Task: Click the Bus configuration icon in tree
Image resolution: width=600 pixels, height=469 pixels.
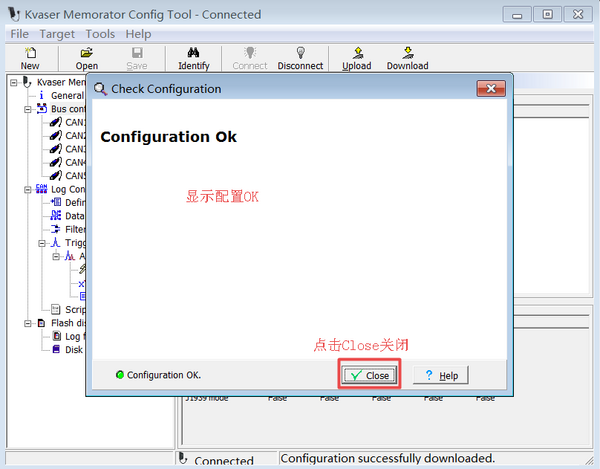Action: click(x=42, y=109)
